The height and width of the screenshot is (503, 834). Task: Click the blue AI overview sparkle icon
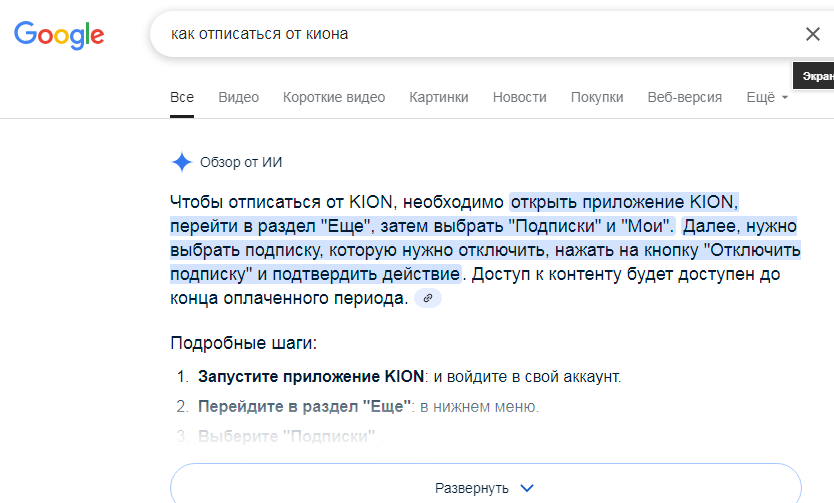(x=181, y=162)
